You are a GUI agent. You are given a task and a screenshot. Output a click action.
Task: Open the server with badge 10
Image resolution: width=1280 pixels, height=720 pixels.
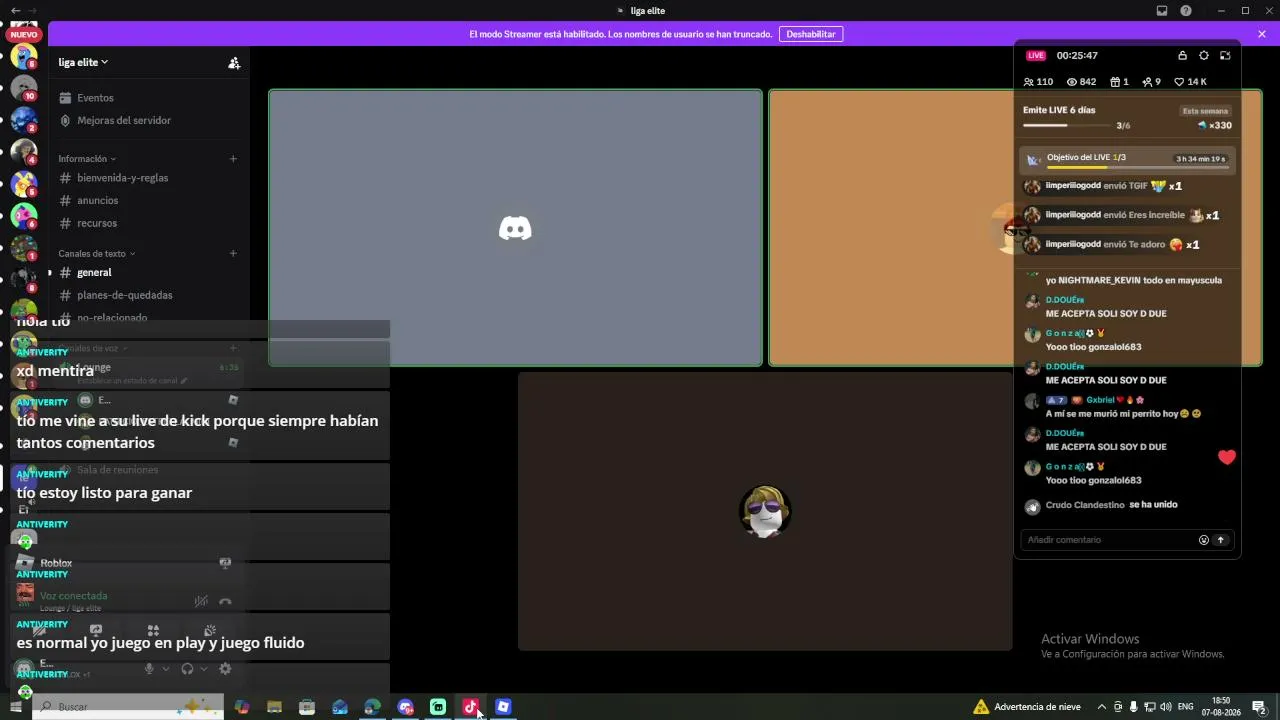[24, 88]
